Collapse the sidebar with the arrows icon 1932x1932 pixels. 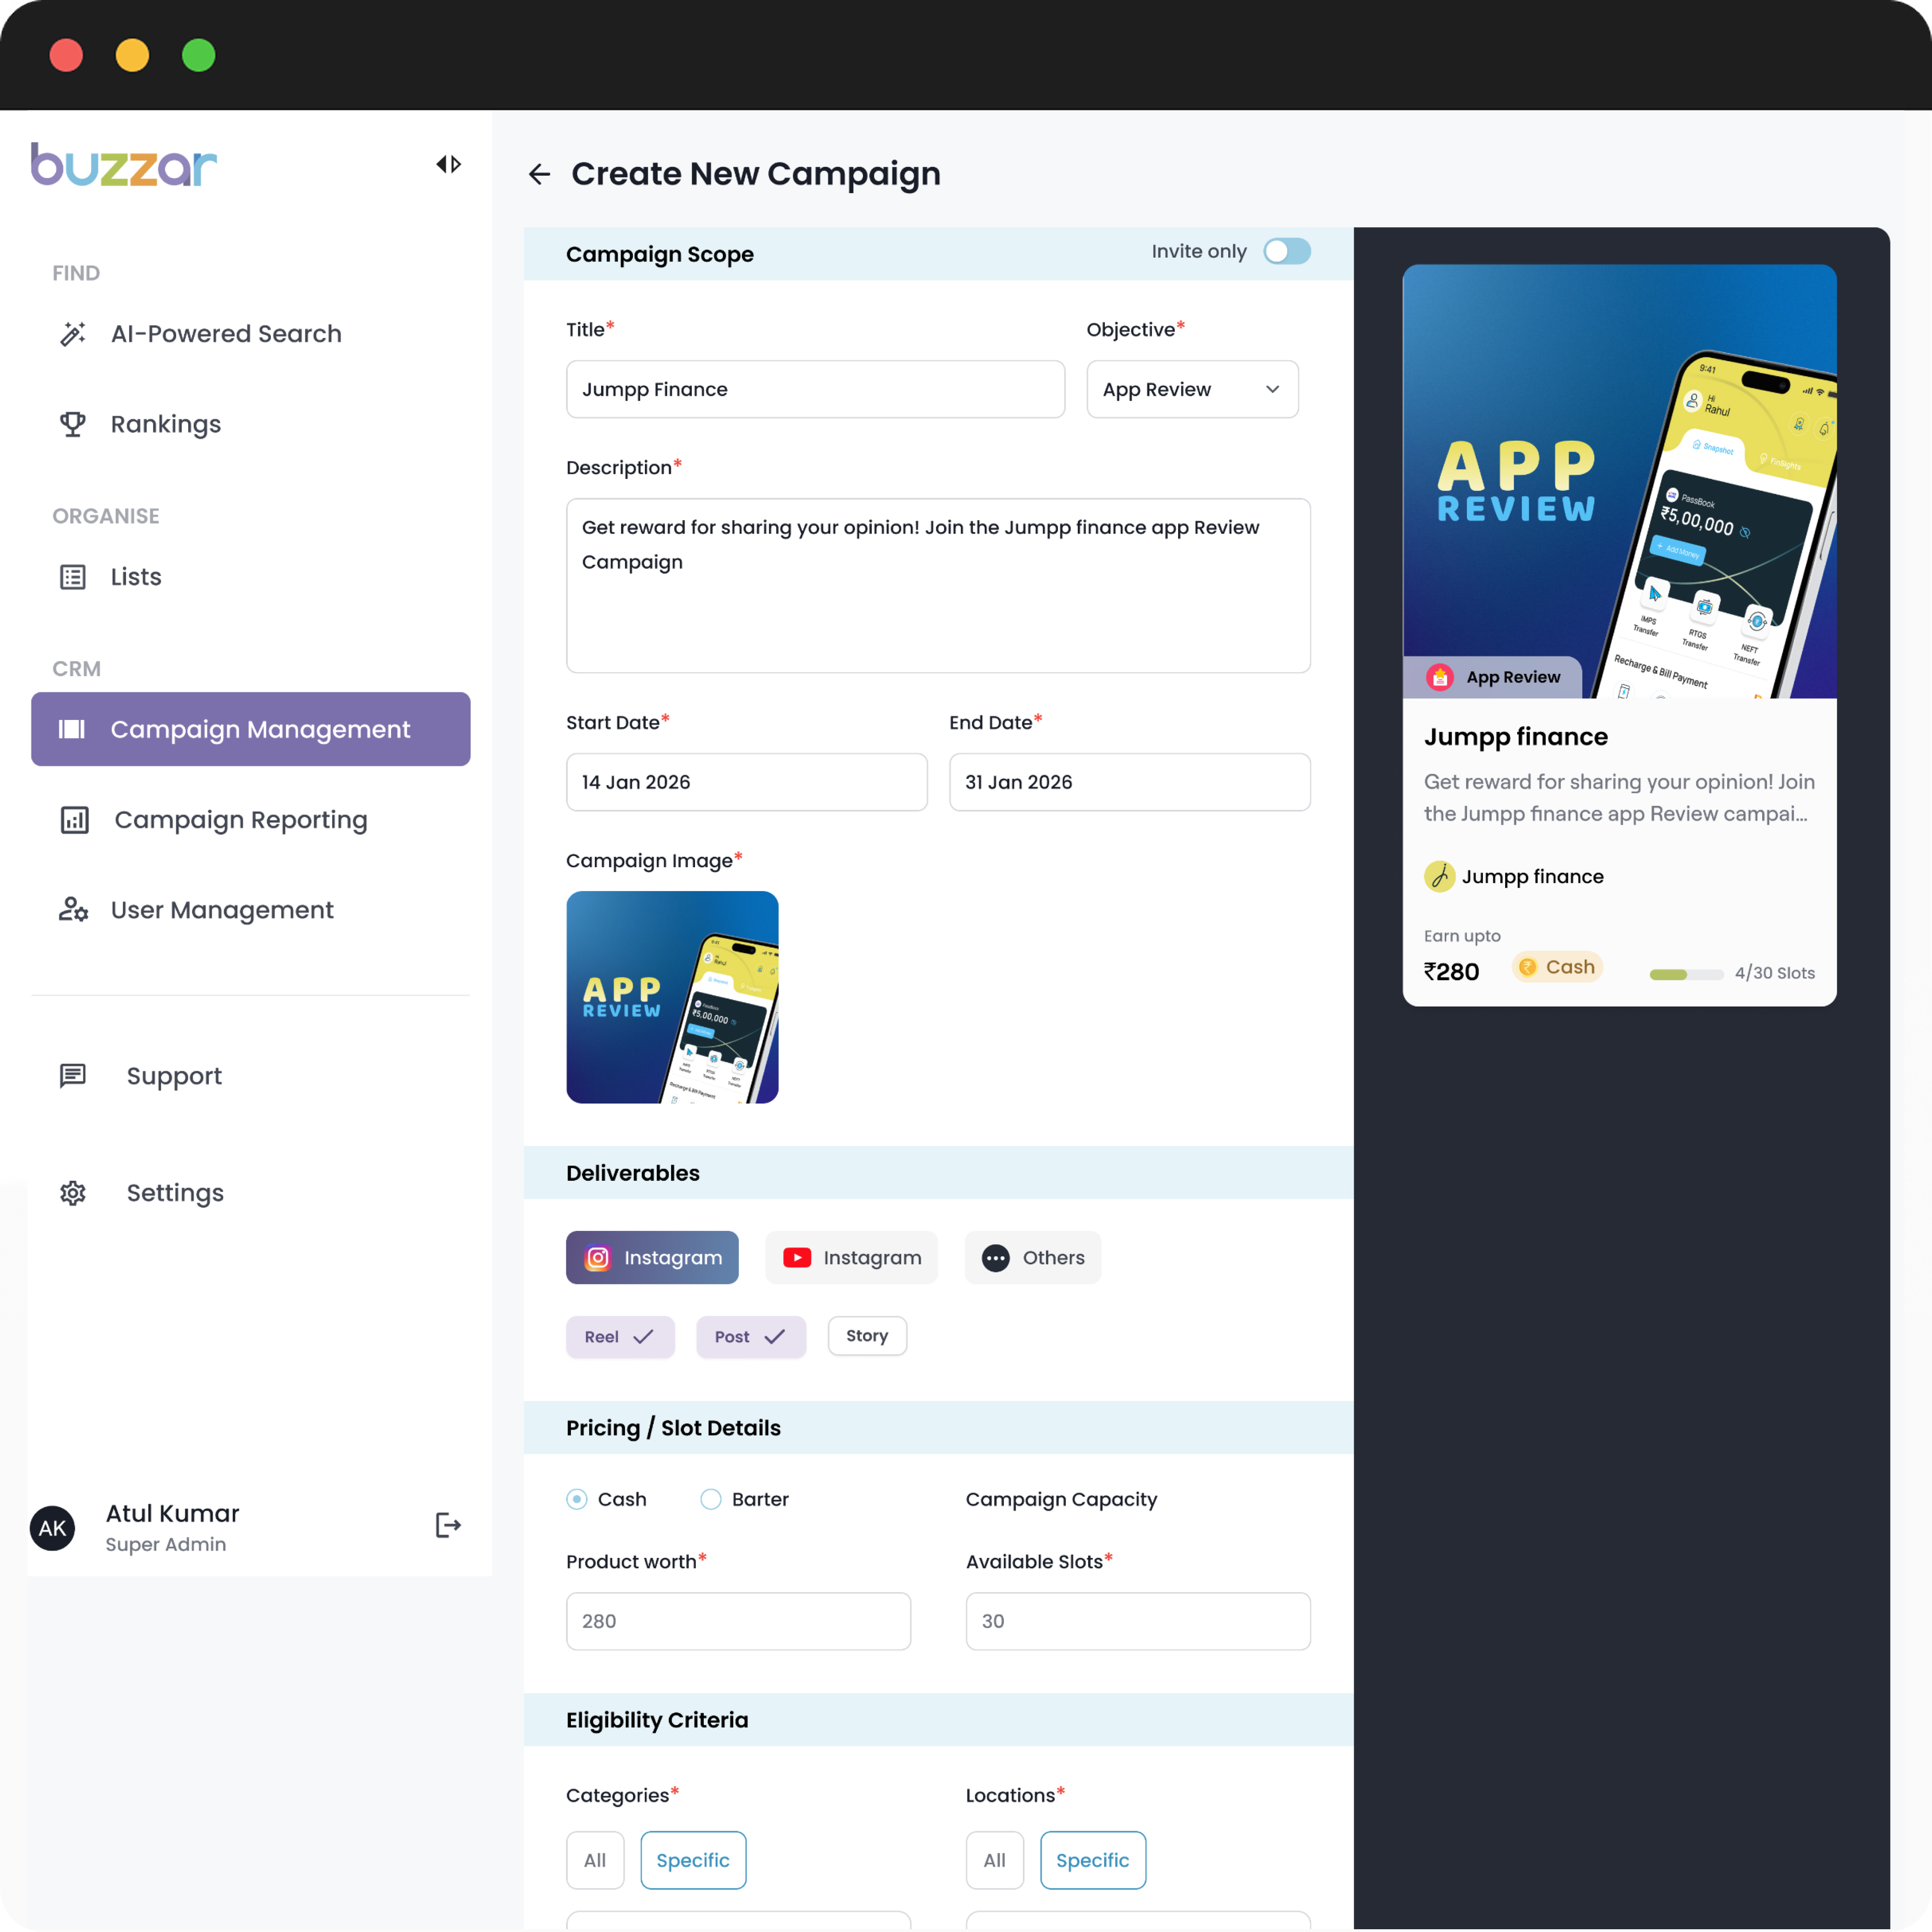[x=448, y=164]
